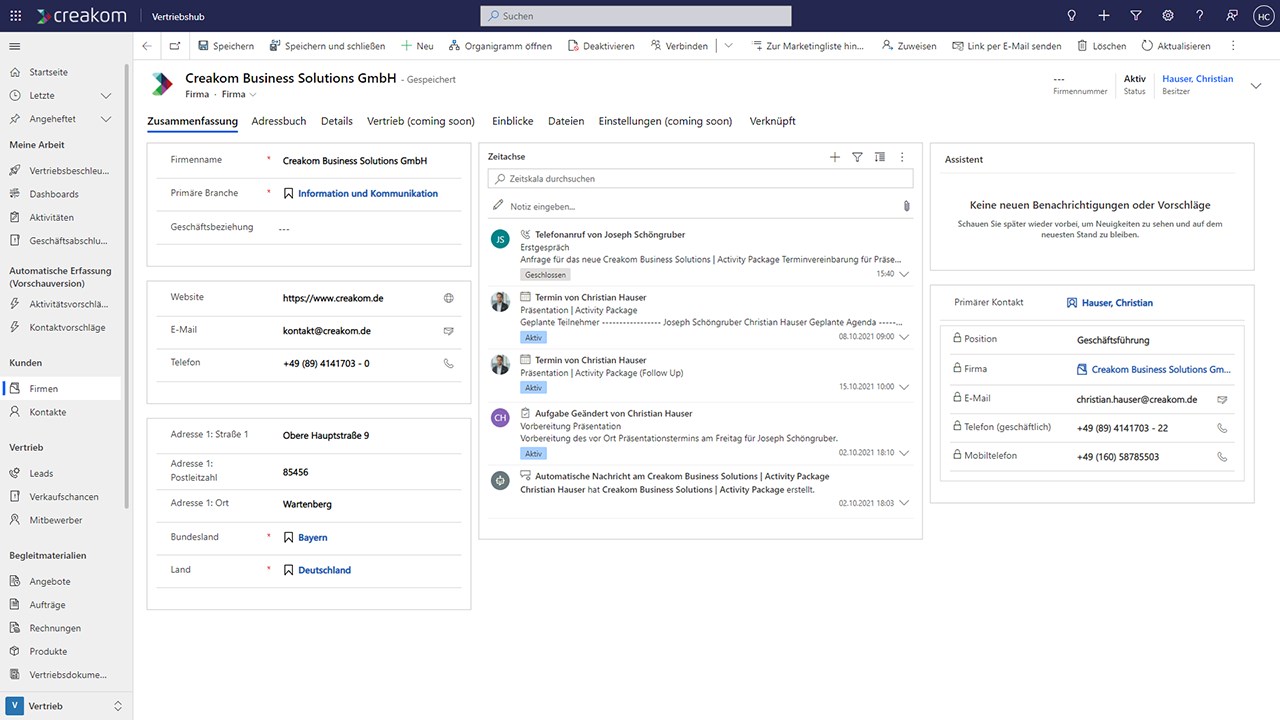Open primary contact Hauser, Christian link
The image size is (1280, 720).
click(x=1117, y=303)
